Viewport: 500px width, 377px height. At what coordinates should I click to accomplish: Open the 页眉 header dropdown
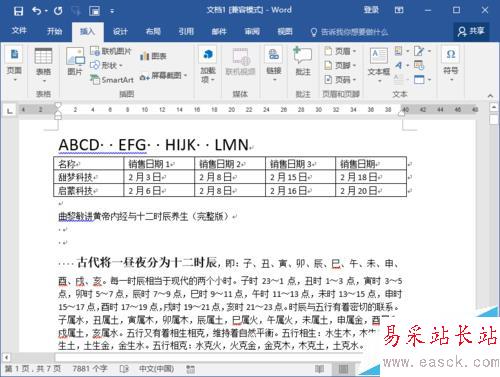tap(340, 51)
